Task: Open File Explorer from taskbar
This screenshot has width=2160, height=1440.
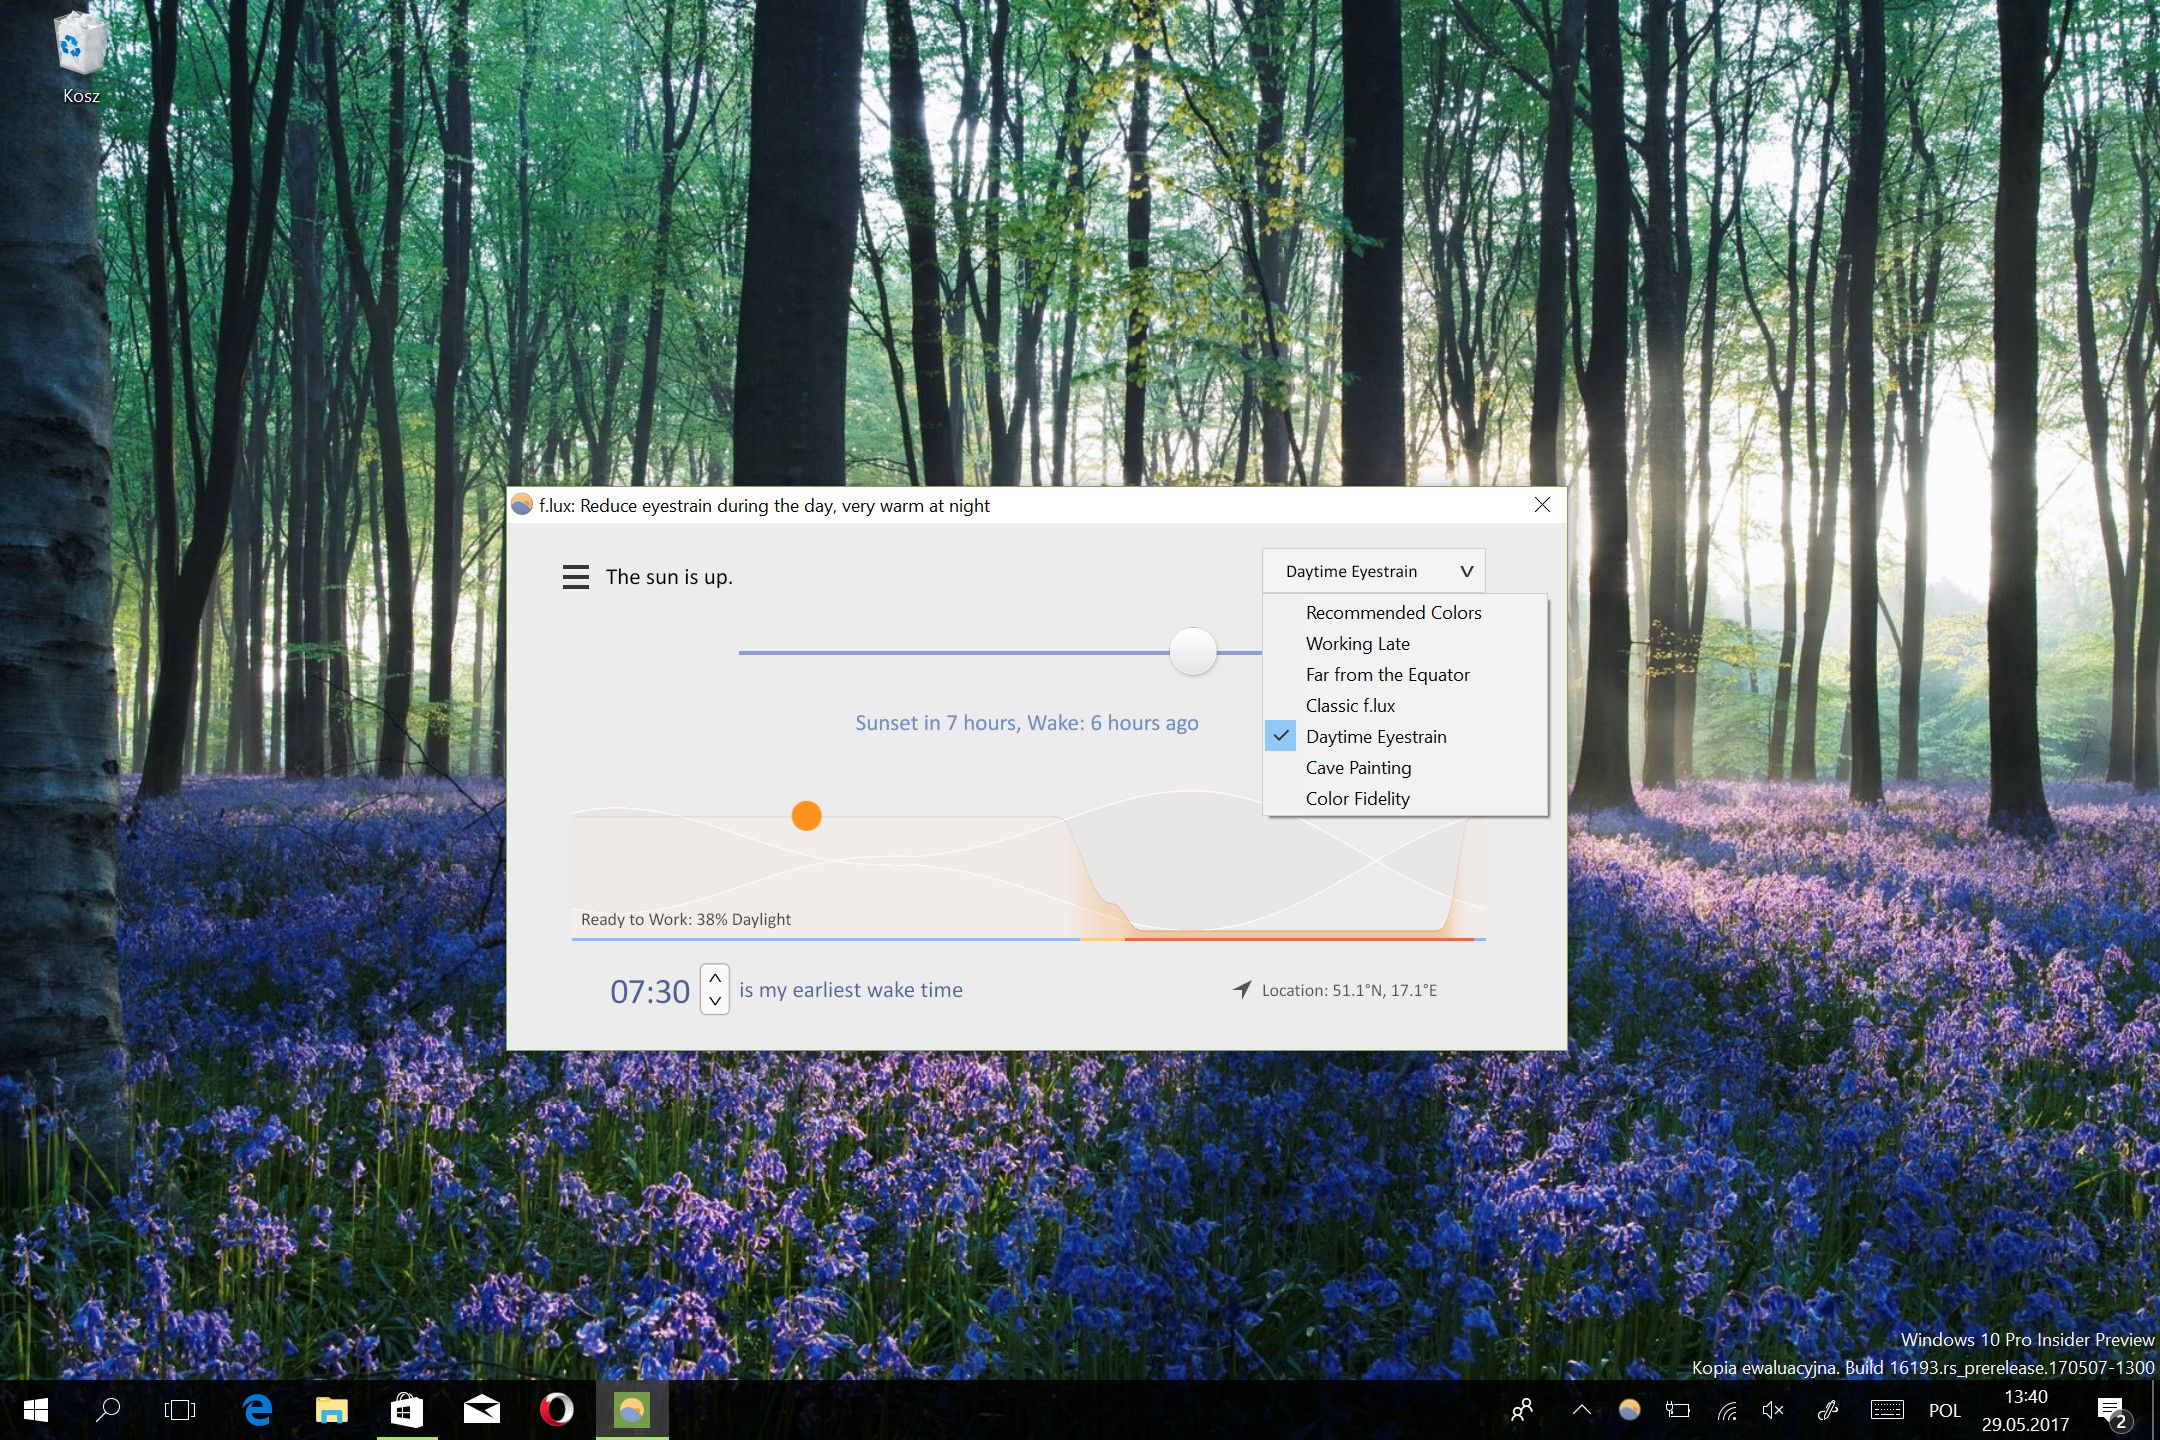Action: point(331,1410)
